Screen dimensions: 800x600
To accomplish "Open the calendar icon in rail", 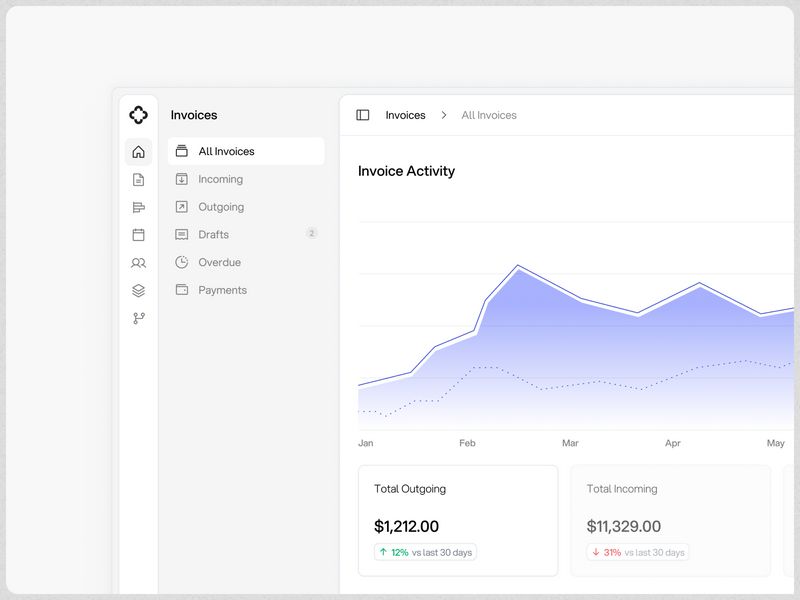I will pyautogui.click(x=138, y=235).
